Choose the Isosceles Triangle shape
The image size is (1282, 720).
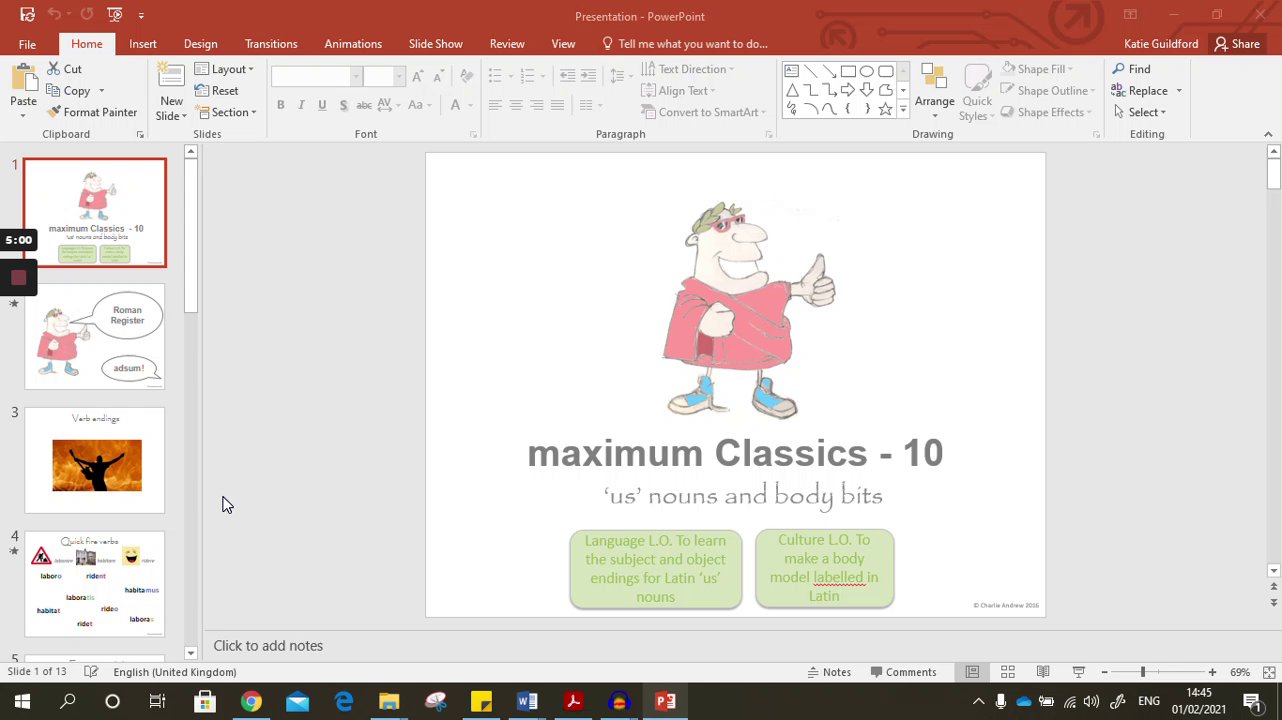click(x=791, y=91)
